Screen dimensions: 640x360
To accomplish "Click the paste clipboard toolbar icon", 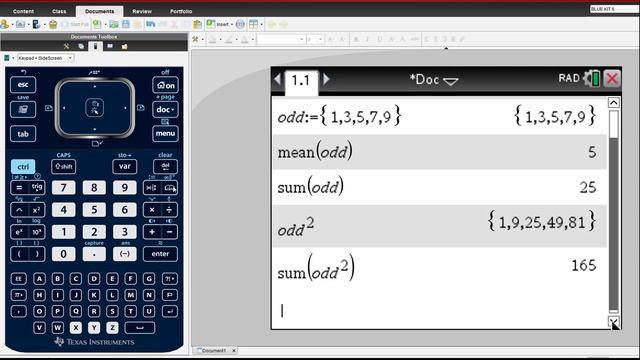I will click(x=198, y=24).
